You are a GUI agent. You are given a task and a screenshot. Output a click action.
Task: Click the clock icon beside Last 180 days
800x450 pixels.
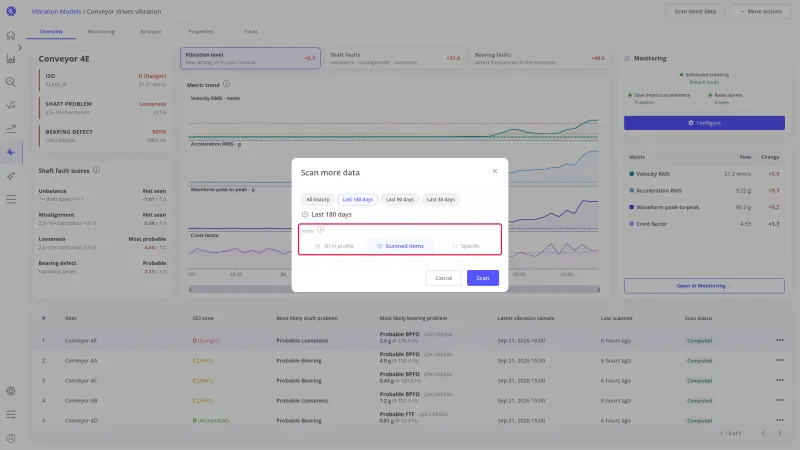[x=305, y=214]
